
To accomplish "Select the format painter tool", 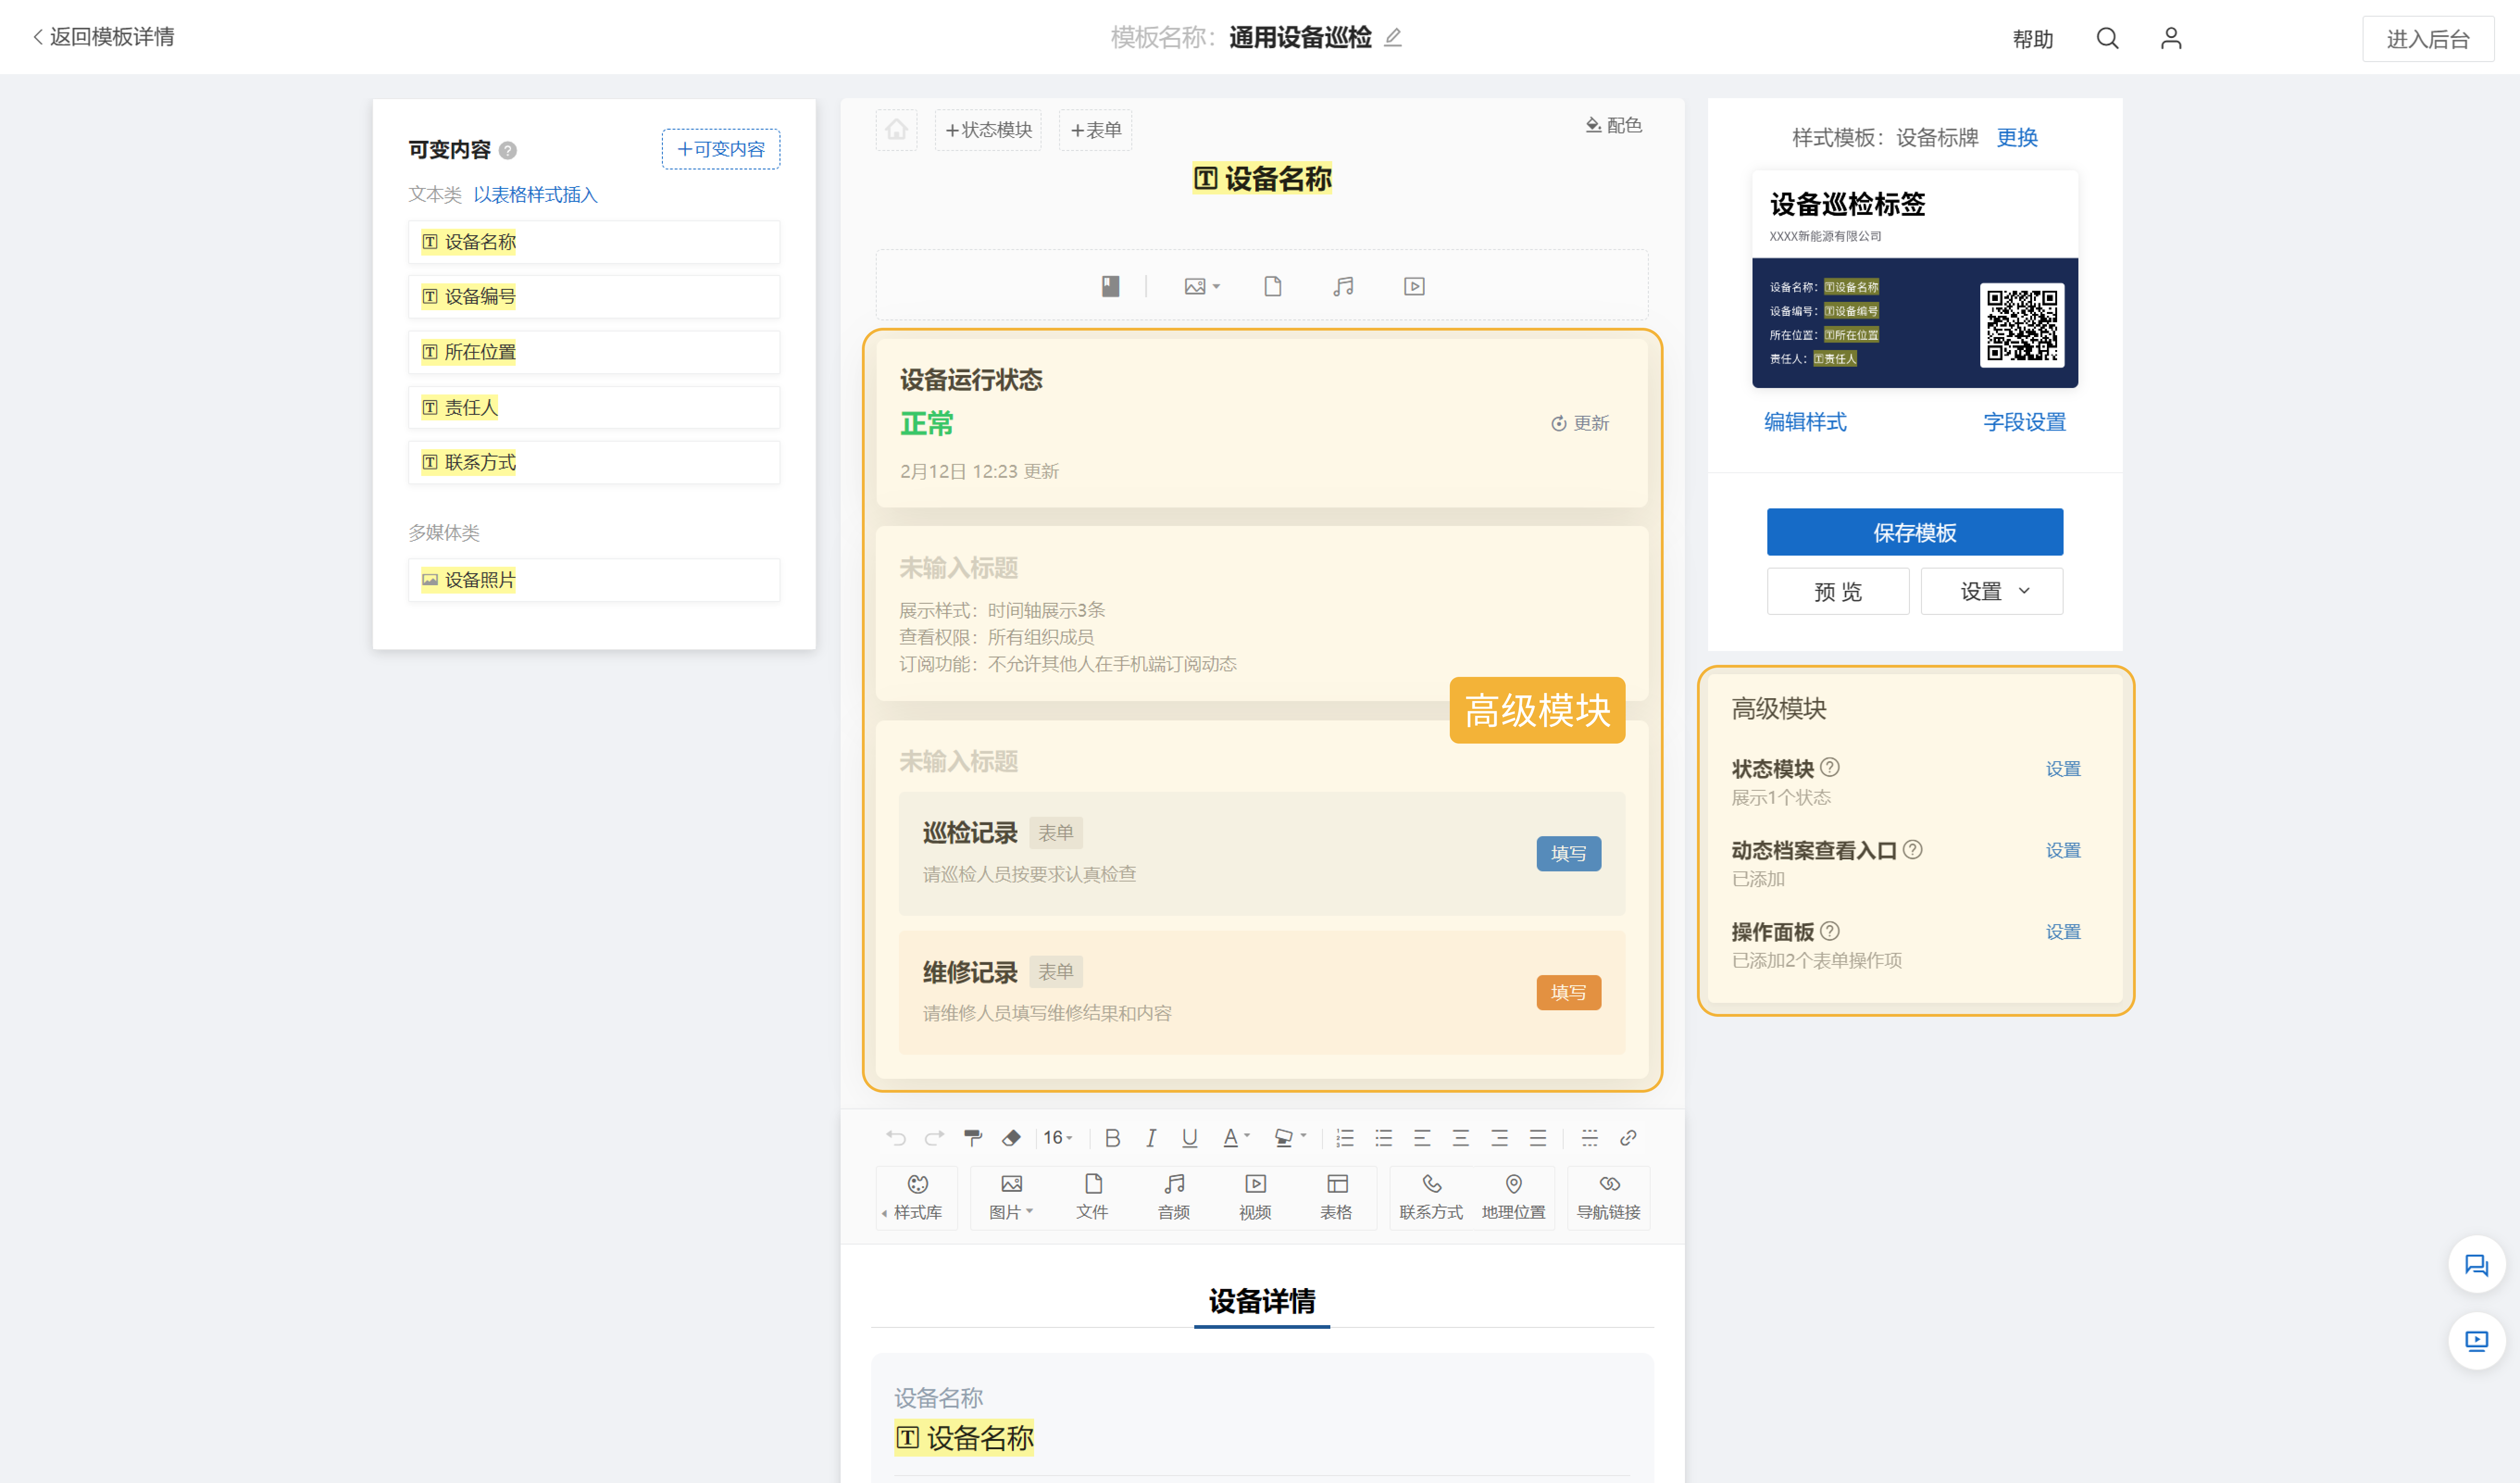I will (972, 1137).
